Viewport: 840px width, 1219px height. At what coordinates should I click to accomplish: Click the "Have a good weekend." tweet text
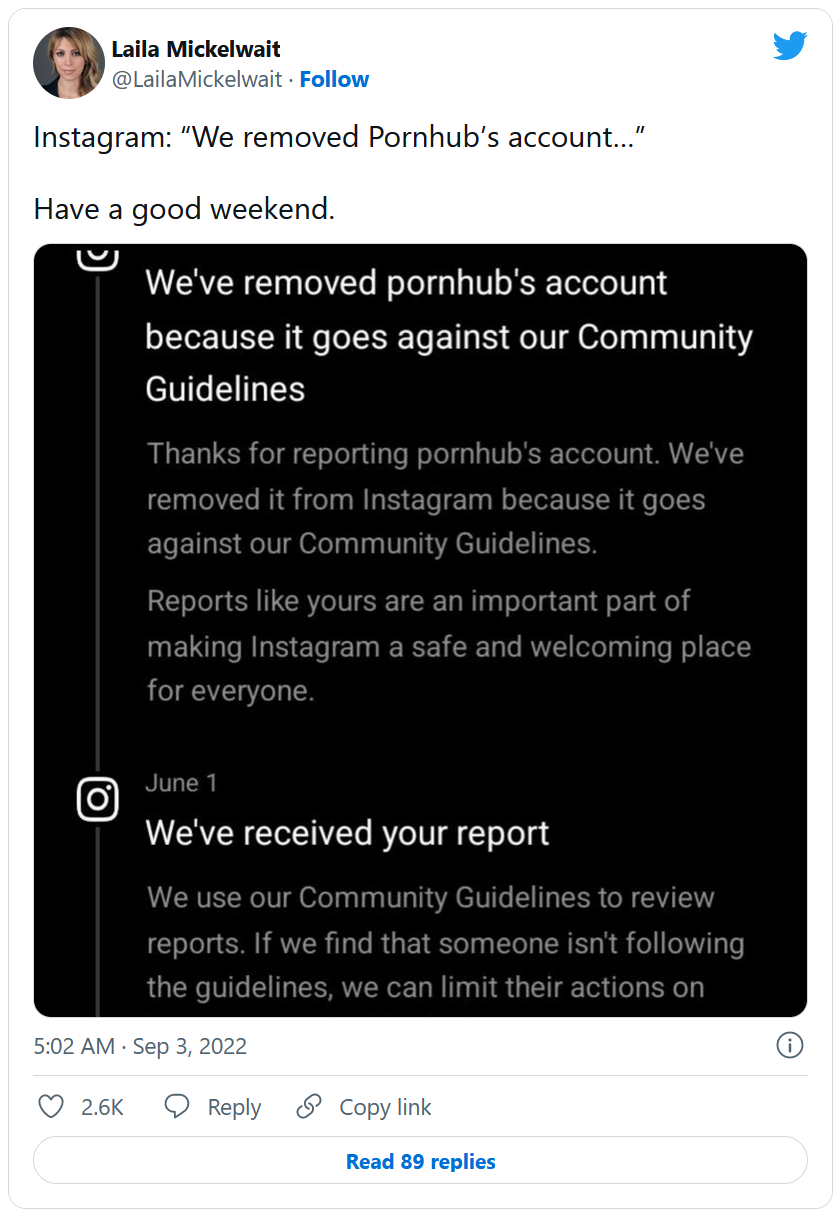click(184, 209)
